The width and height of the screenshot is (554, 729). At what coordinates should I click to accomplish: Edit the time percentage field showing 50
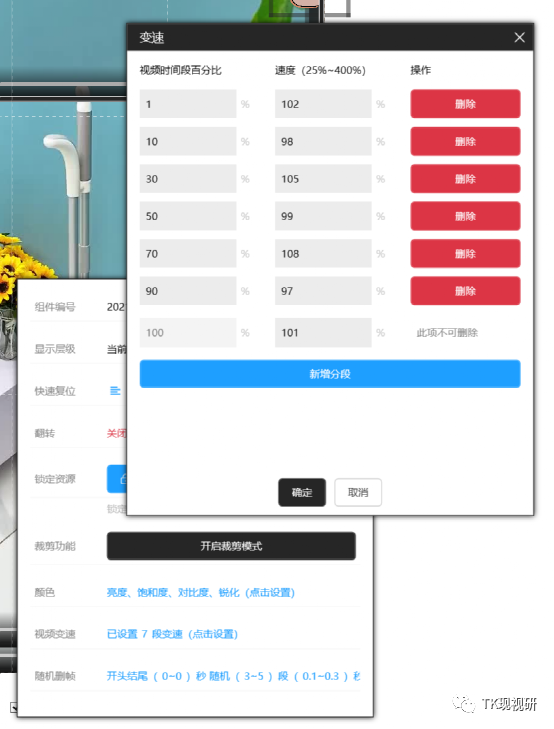click(x=188, y=216)
